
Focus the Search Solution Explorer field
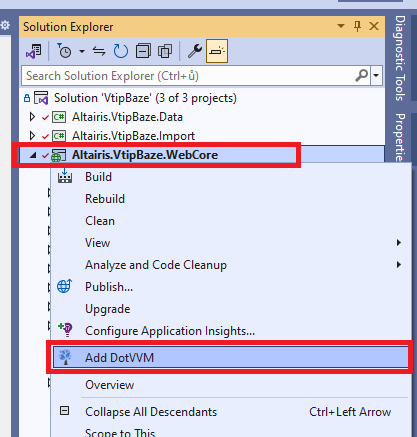[188, 76]
